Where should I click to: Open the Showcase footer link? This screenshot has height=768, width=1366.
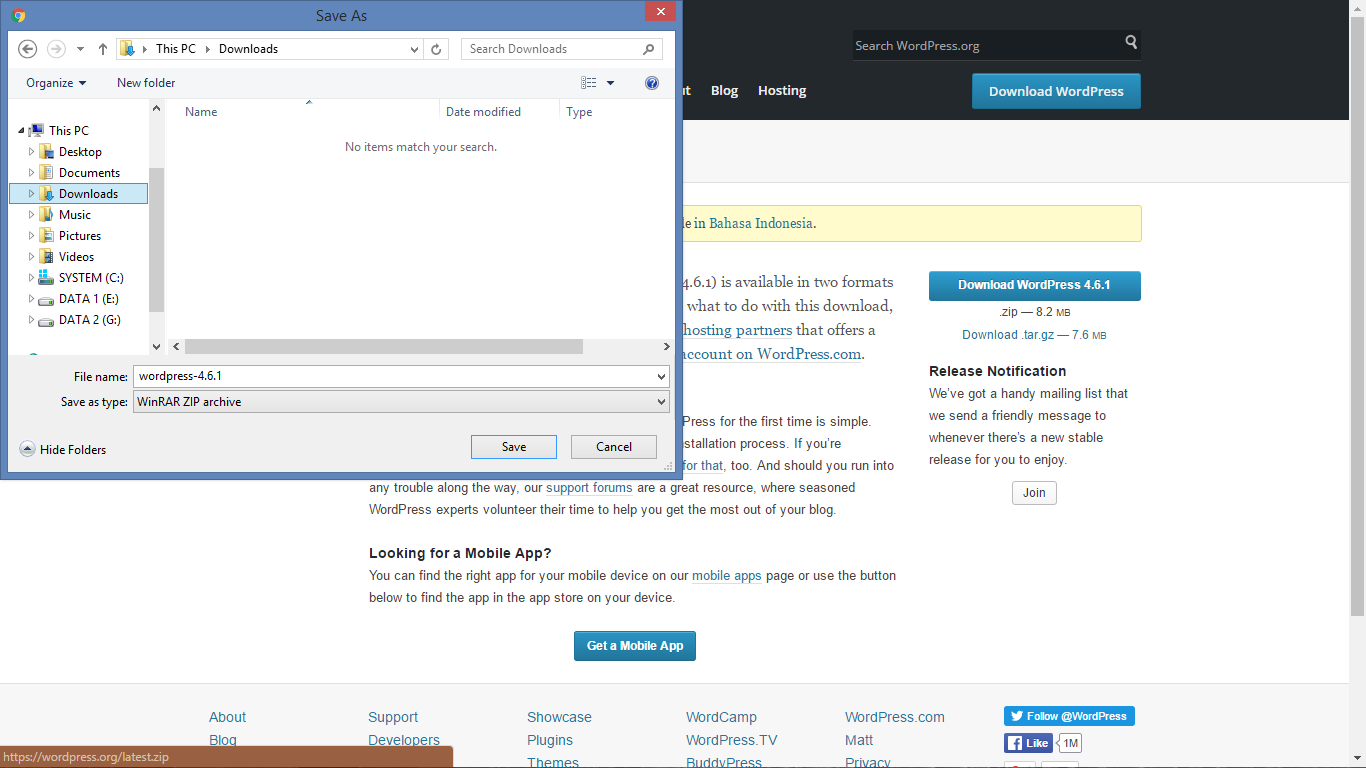[559, 717]
